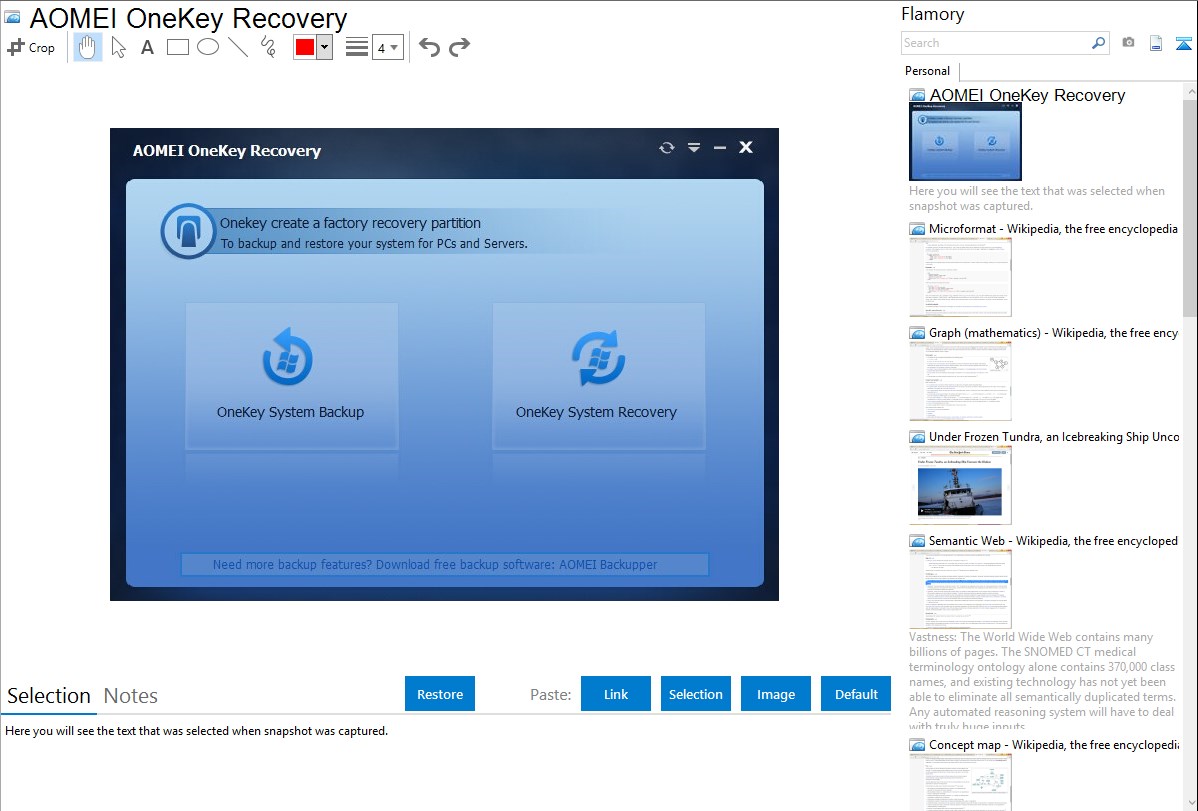
Task: Click the icon before Under Frozen Tundra title
Action: (x=917, y=436)
